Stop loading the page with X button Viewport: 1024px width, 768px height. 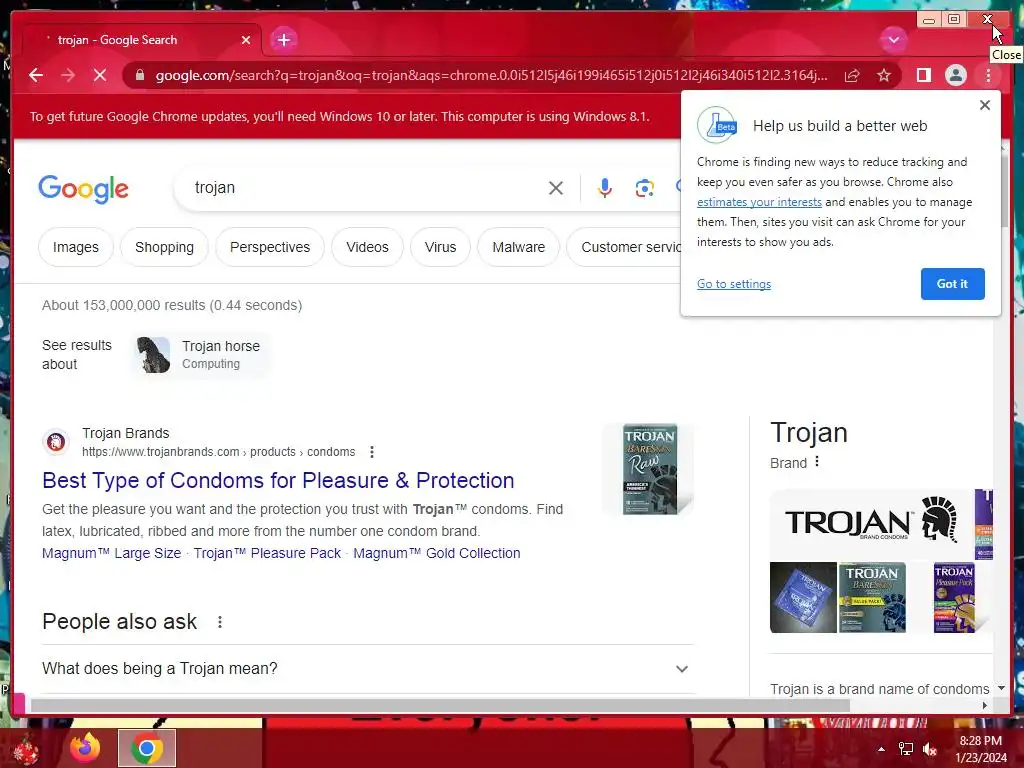click(x=100, y=76)
